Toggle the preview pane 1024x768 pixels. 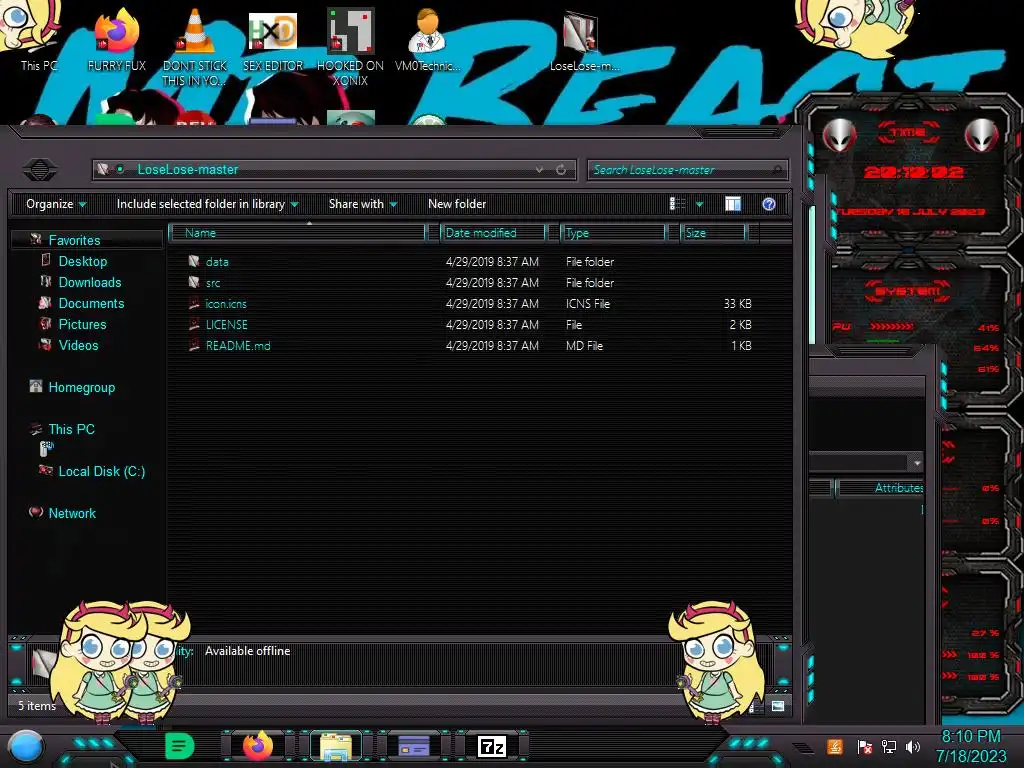733,204
